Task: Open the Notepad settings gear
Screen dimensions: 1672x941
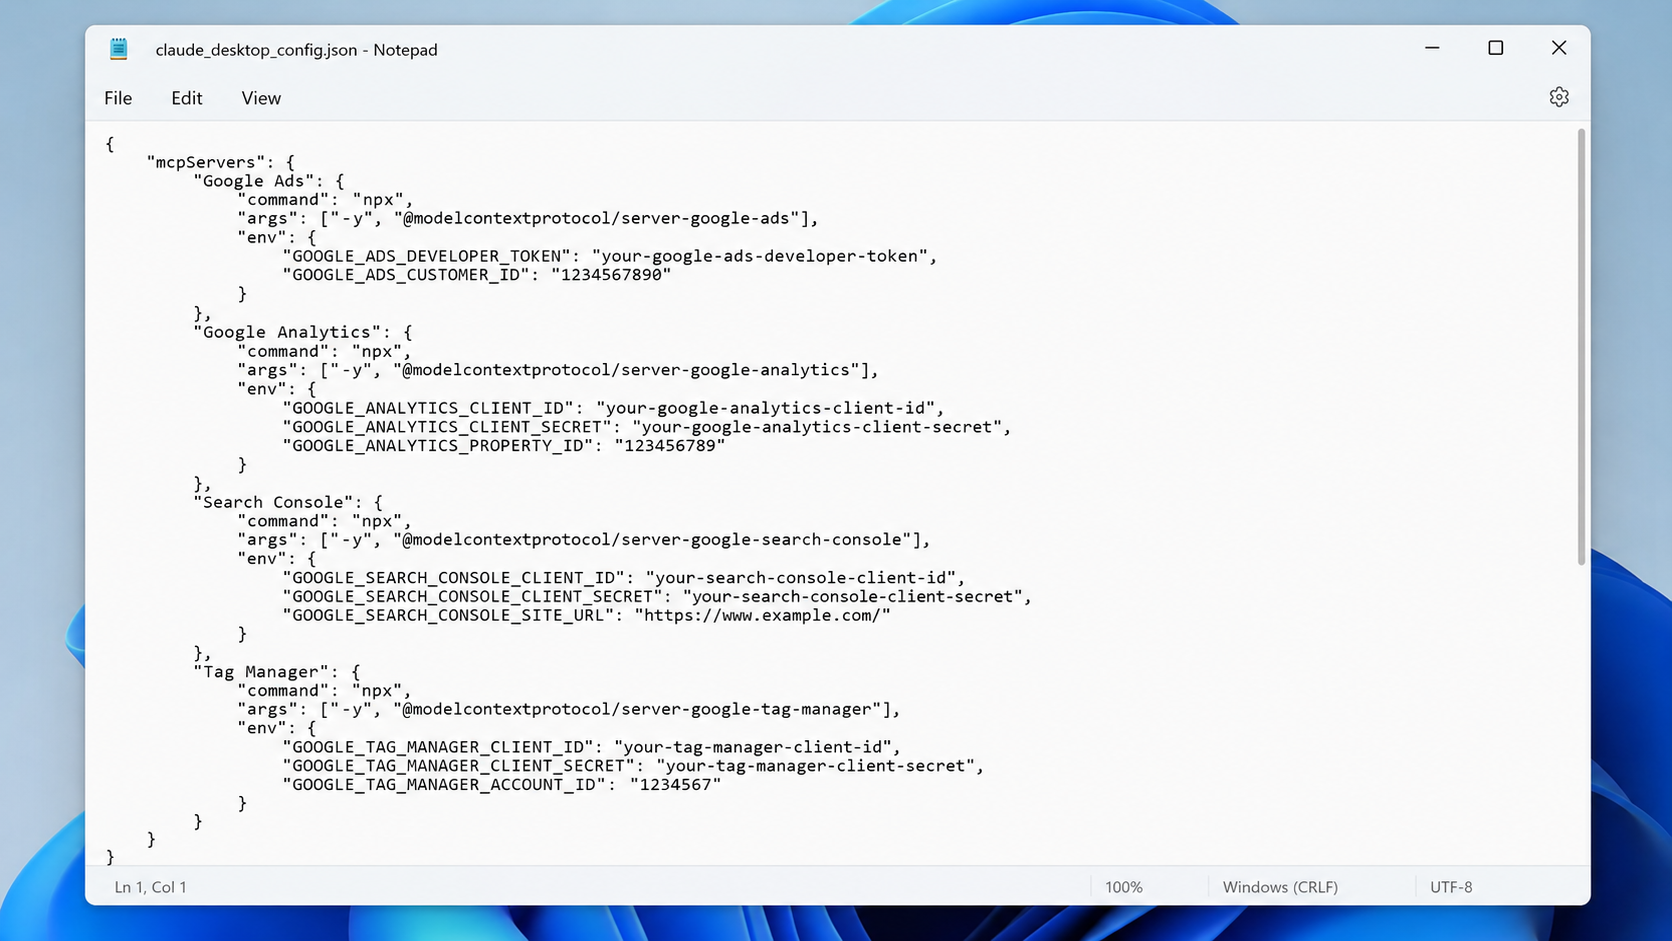Action: (1558, 97)
